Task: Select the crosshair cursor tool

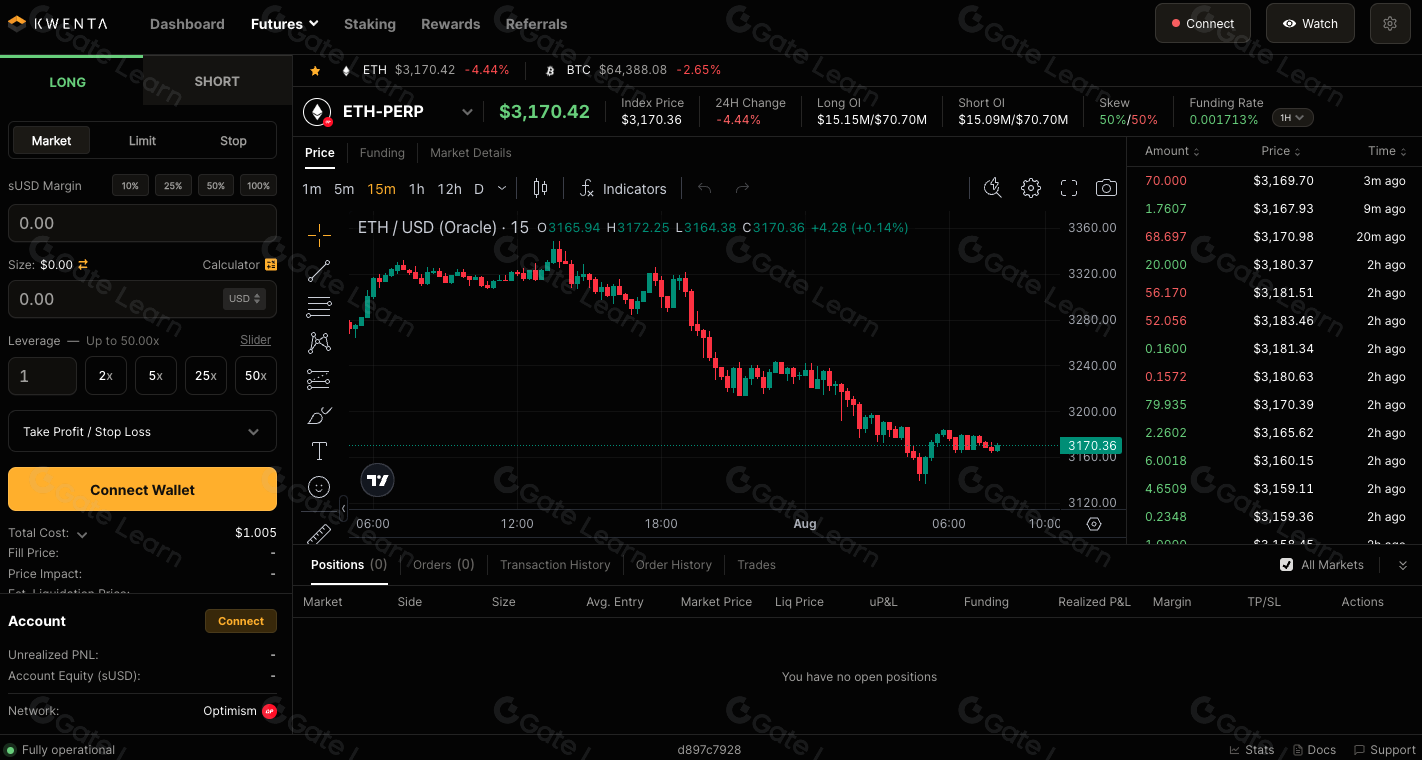Action: [319, 237]
